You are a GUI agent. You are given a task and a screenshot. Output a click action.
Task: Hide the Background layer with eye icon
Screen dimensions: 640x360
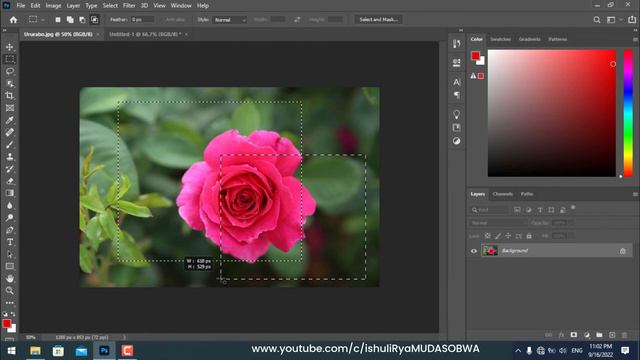[474, 251]
